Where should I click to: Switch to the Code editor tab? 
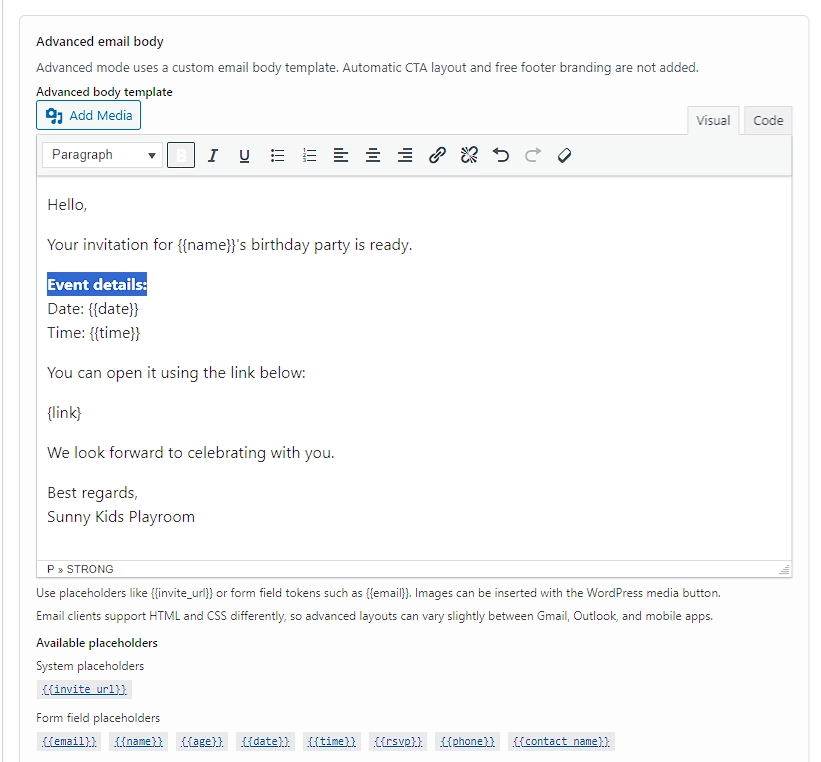pos(768,120)
